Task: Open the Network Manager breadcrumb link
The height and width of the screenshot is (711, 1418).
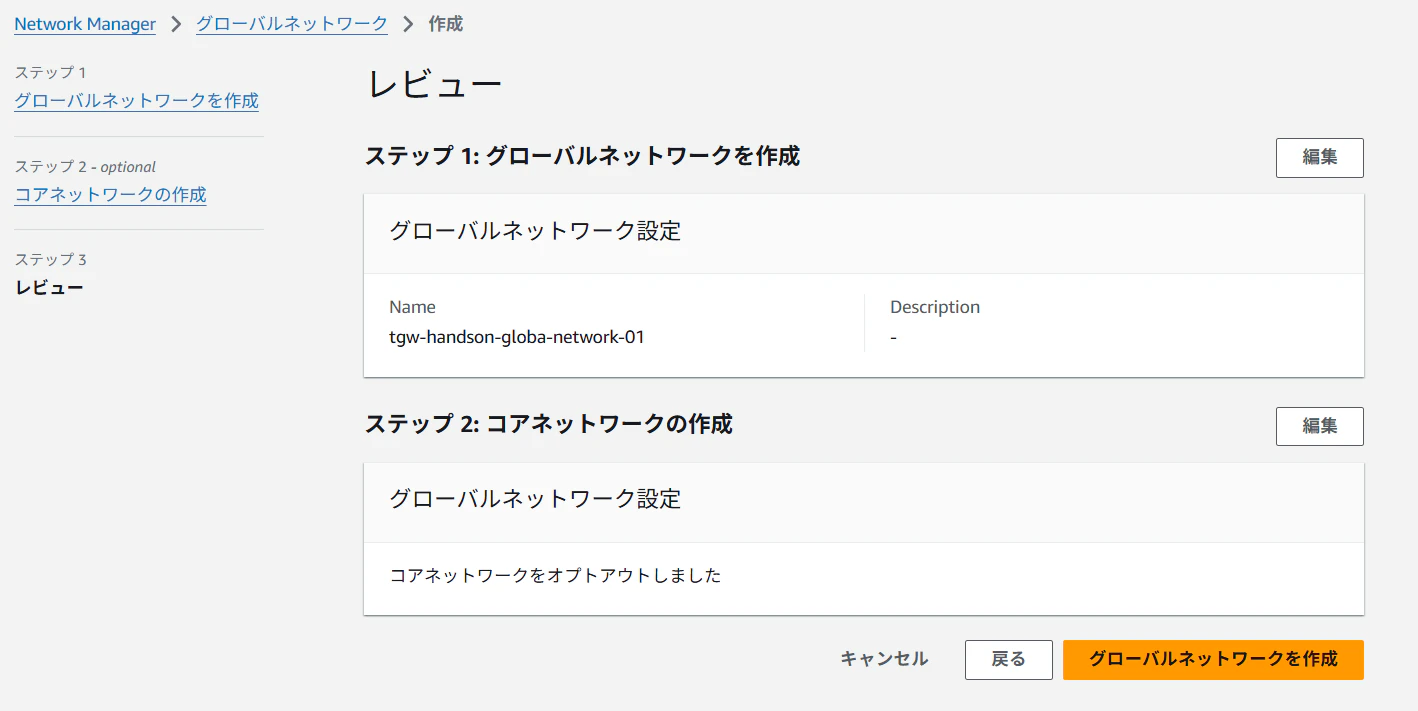Action: click(x=85, y=24)
